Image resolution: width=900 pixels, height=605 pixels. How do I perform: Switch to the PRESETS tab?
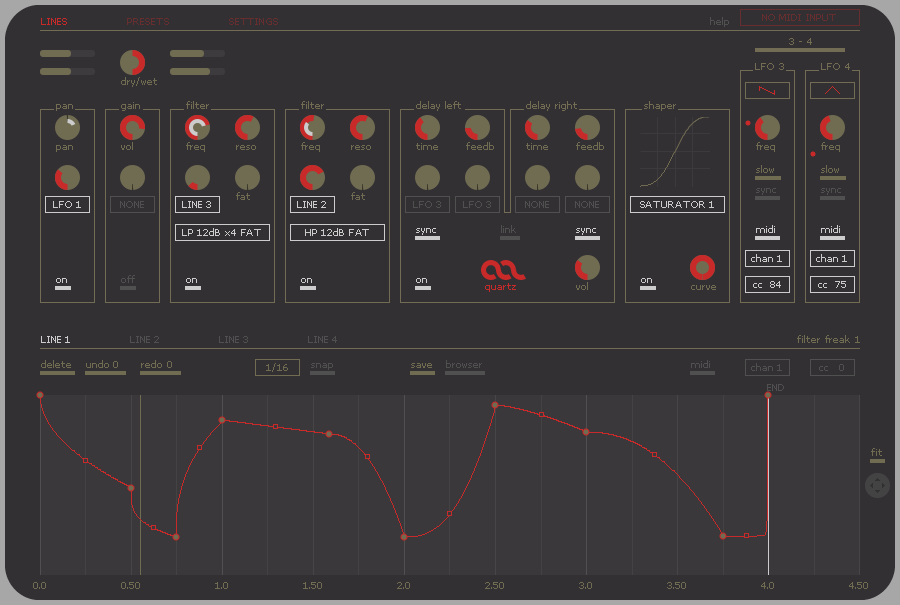click(x=147, y=21)
